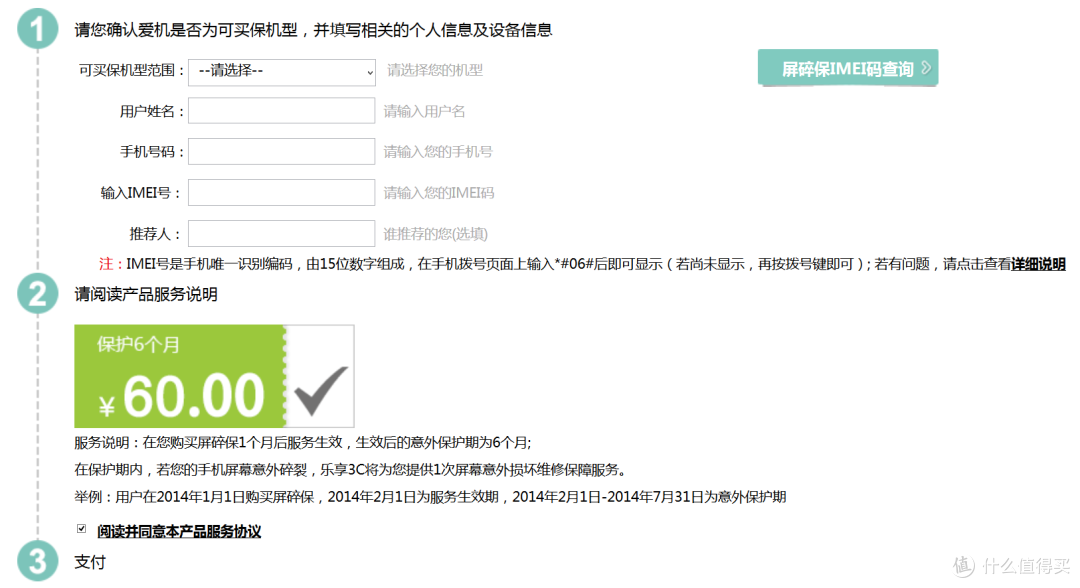1080x588 pixels.
Task: Click the hint text 请输入用户名
Action: click(424, 112)
